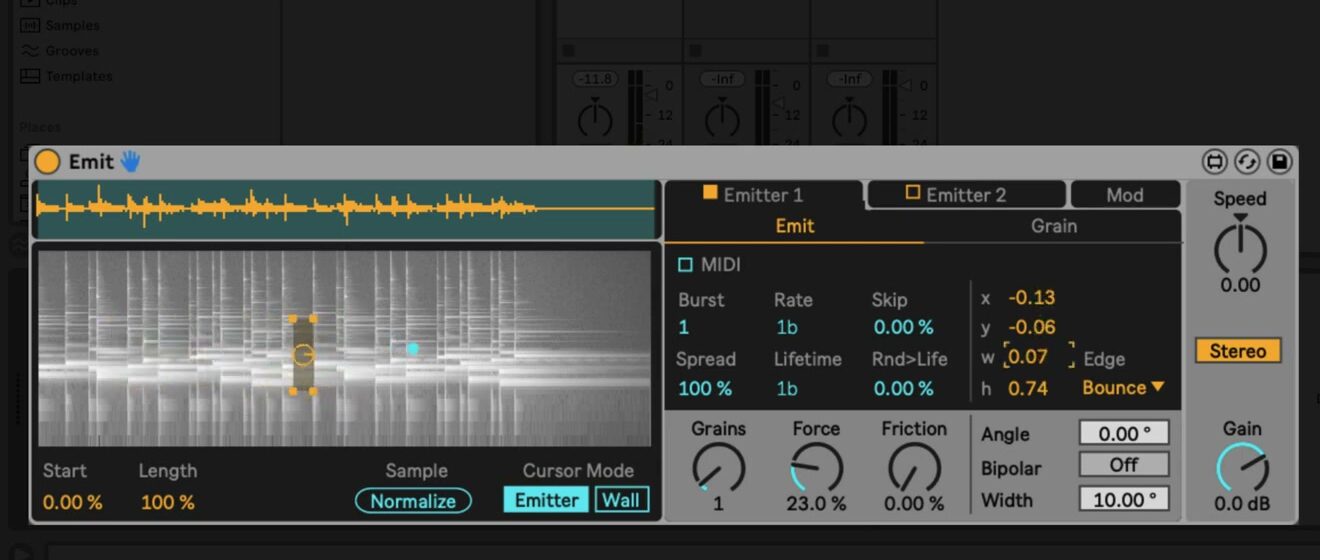Click the Lifetime value 1b
The image size is (1320, 560).
click(x=787, y=388)
